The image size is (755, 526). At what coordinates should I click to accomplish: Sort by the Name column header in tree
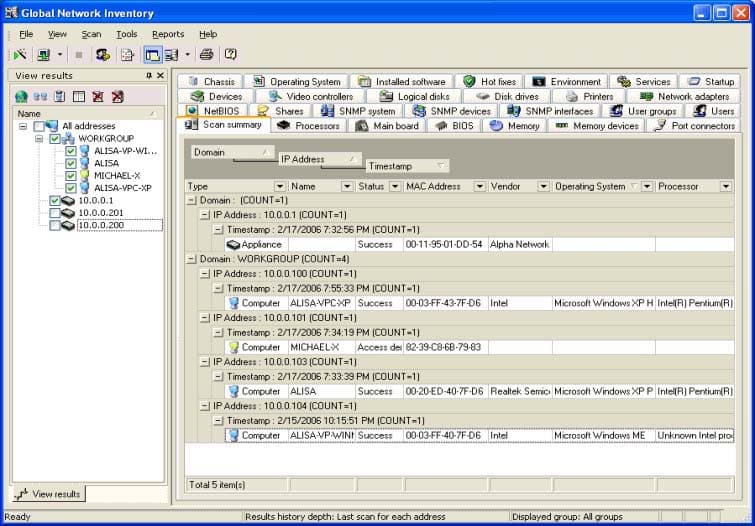pyautogui.click(x=88, y=114)
